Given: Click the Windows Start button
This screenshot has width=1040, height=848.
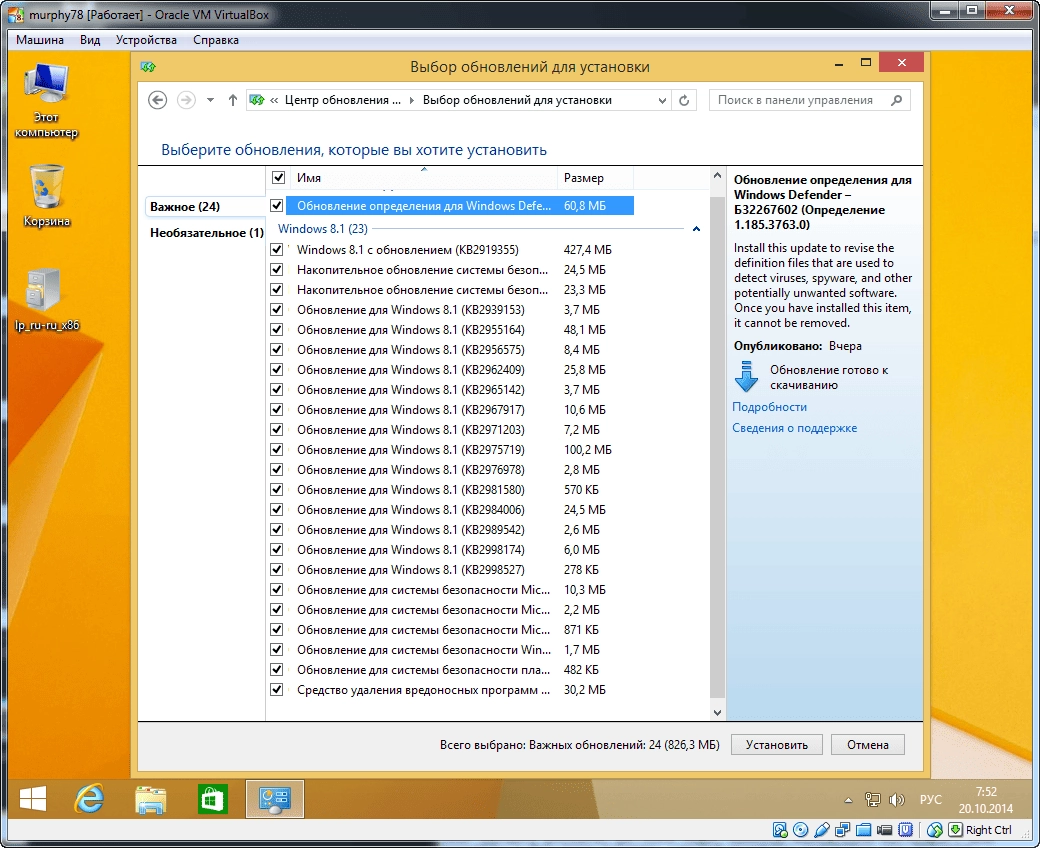Looking at the screenshot, I should 33,798.
